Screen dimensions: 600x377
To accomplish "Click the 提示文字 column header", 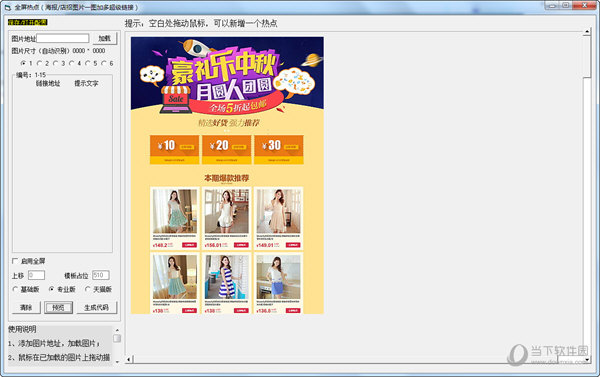I will [86, 83].
